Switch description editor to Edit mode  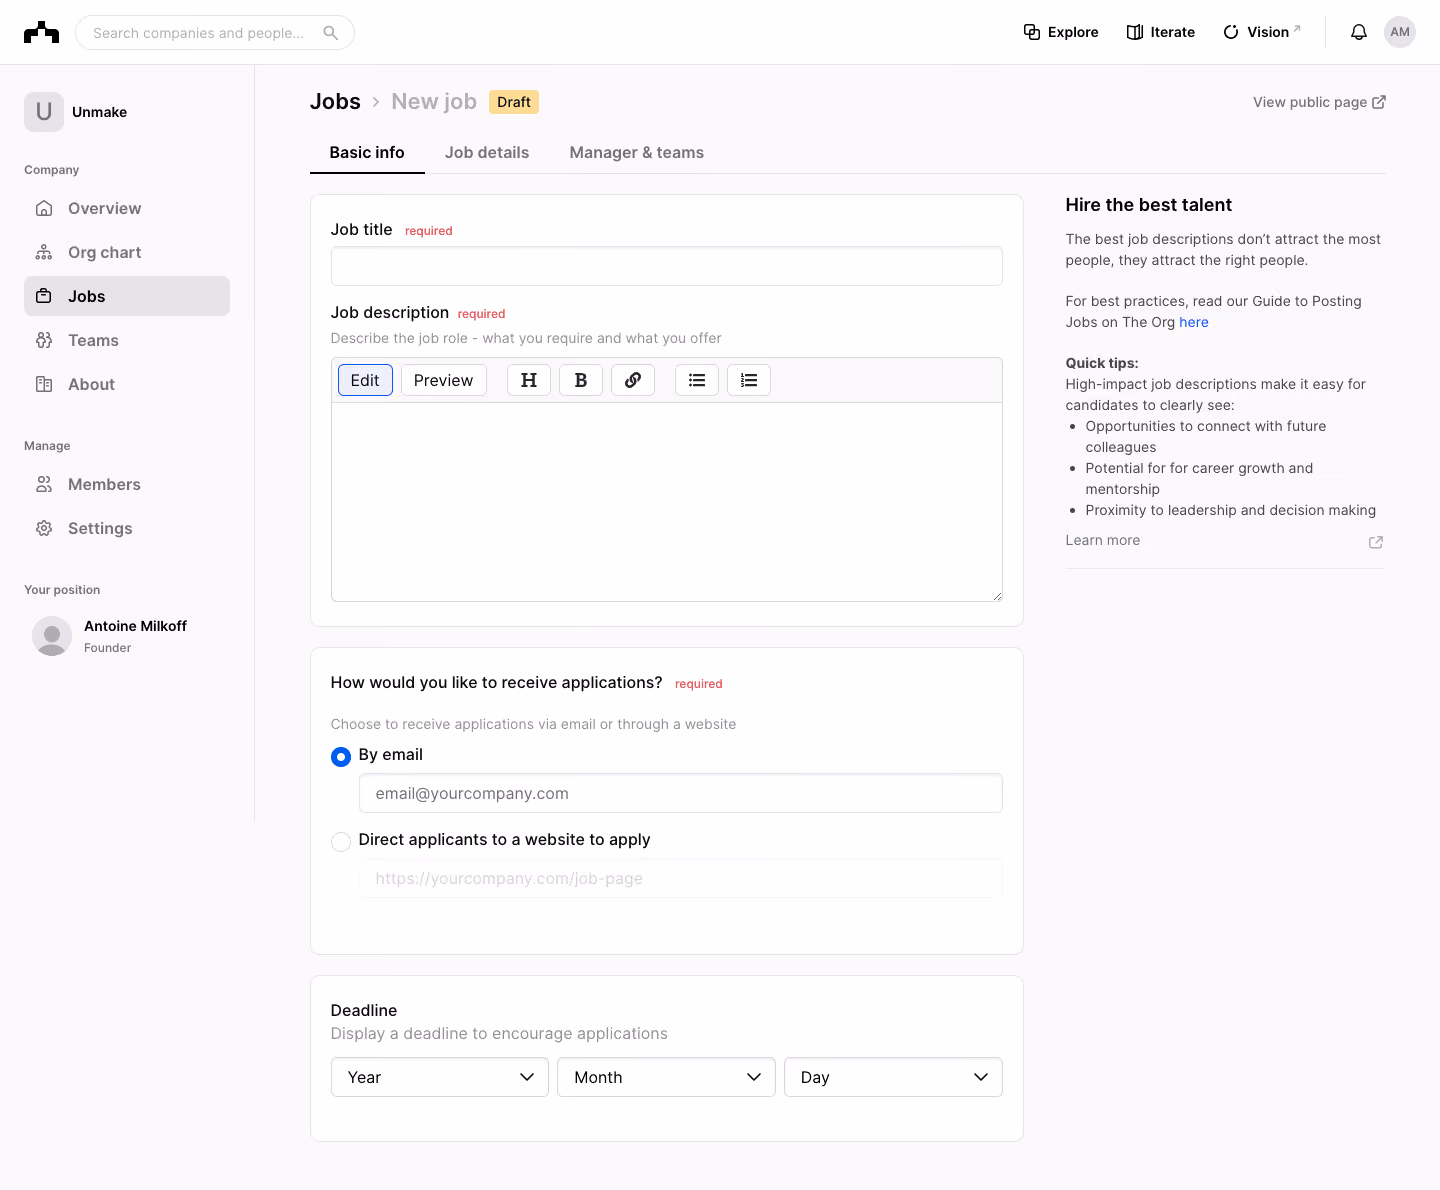[365, 380]
